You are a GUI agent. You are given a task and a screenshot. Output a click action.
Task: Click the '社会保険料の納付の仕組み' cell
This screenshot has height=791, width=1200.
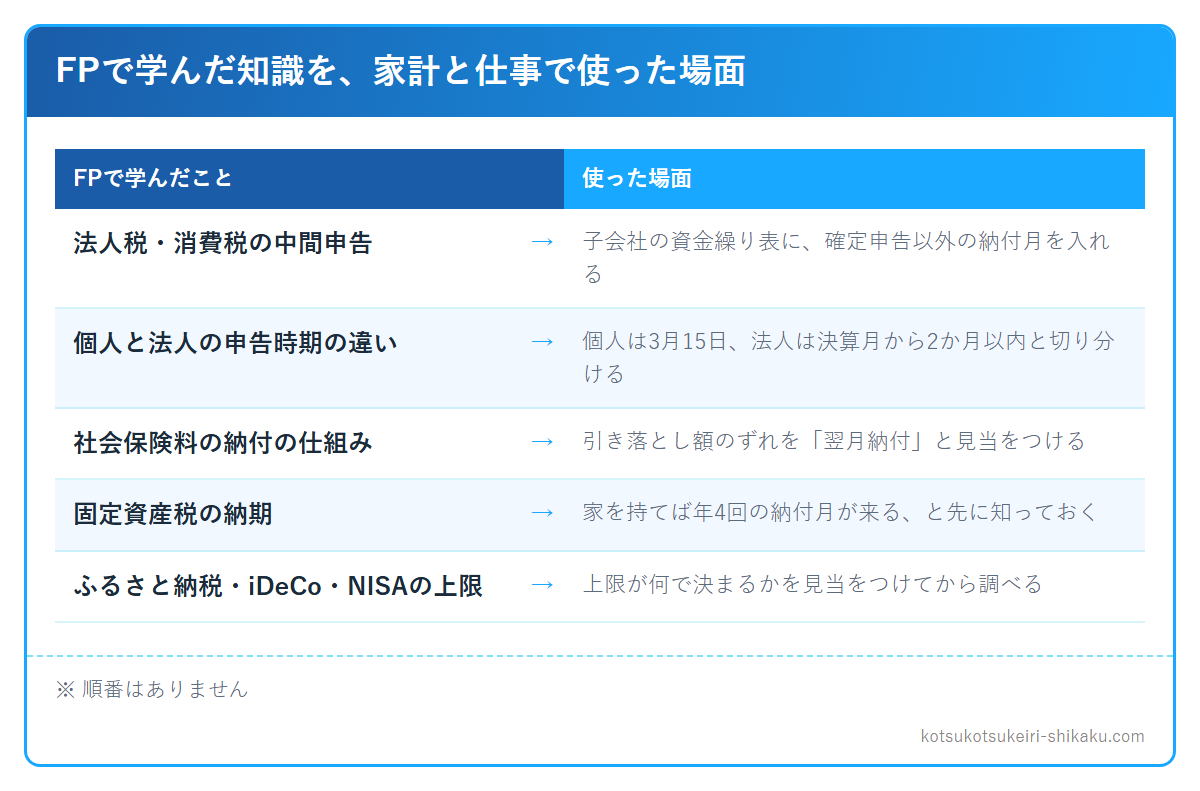point(223,443)
